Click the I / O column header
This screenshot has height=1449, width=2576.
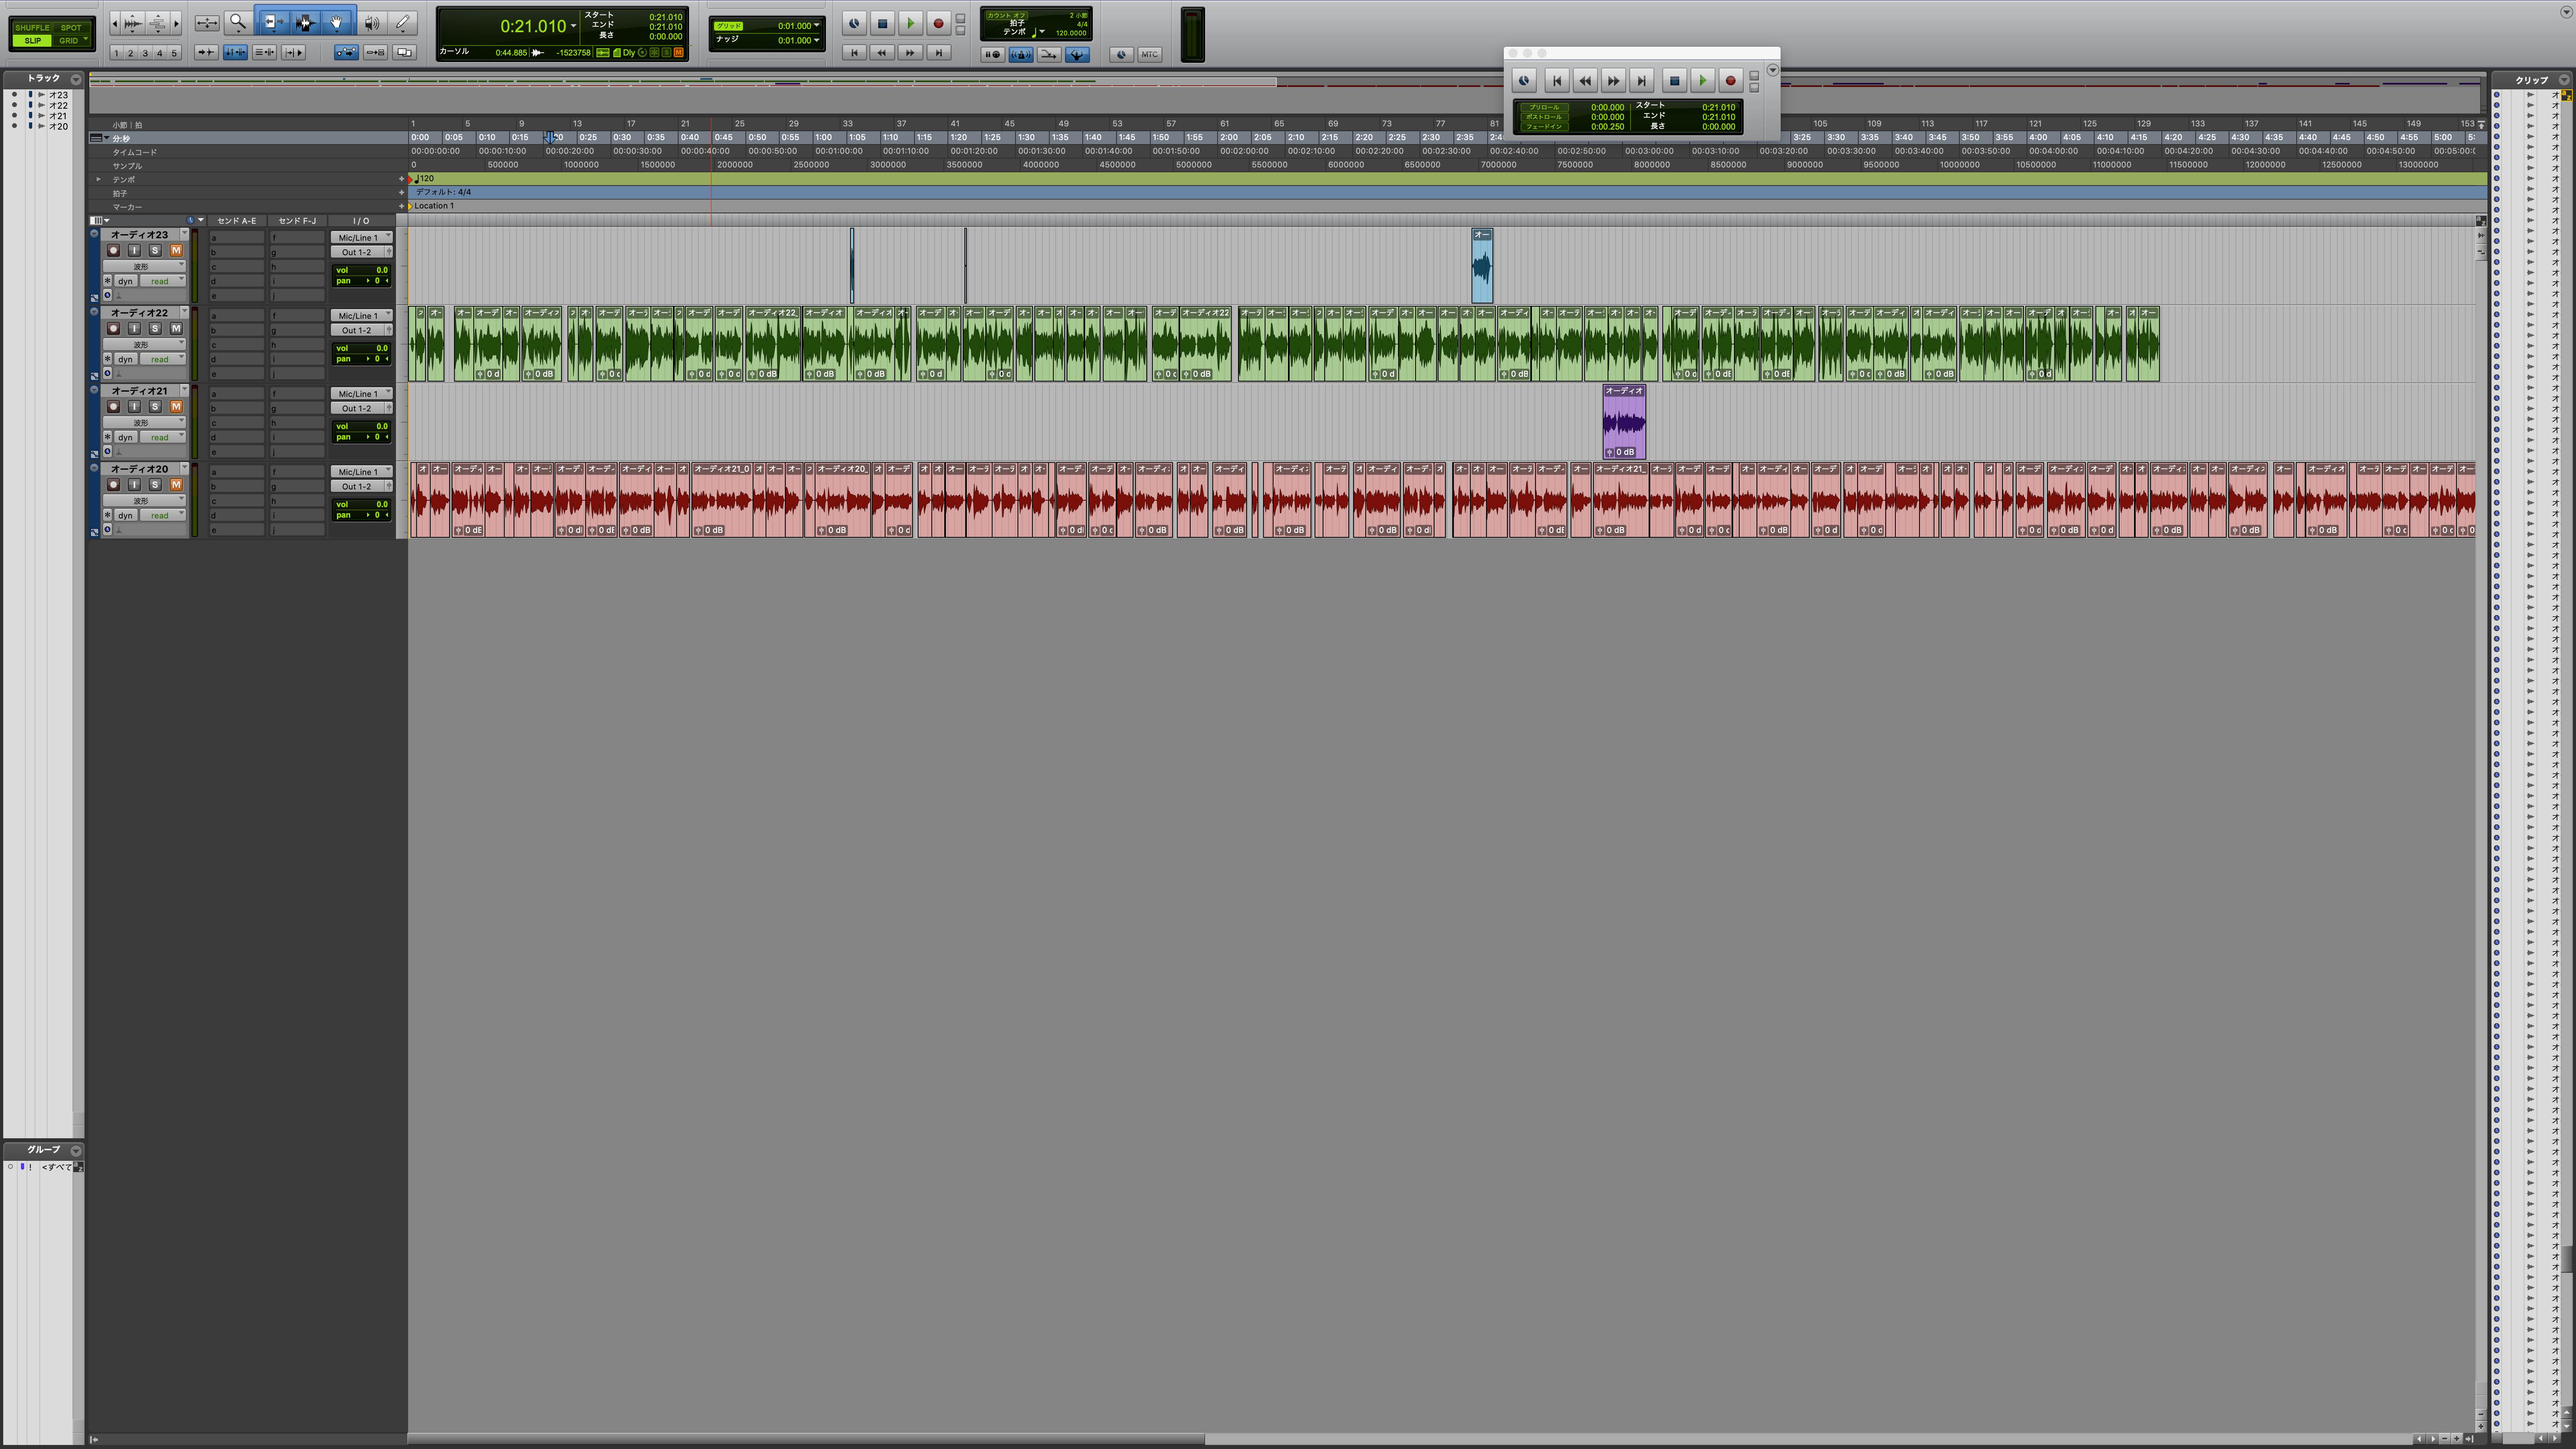(x=361, y=221)
